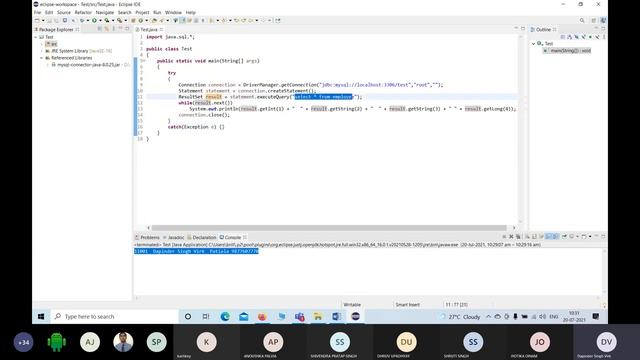The width and height of the screenshot is (640, 360).
Task: Open the Source menu
Action: [x=64, y=13]
